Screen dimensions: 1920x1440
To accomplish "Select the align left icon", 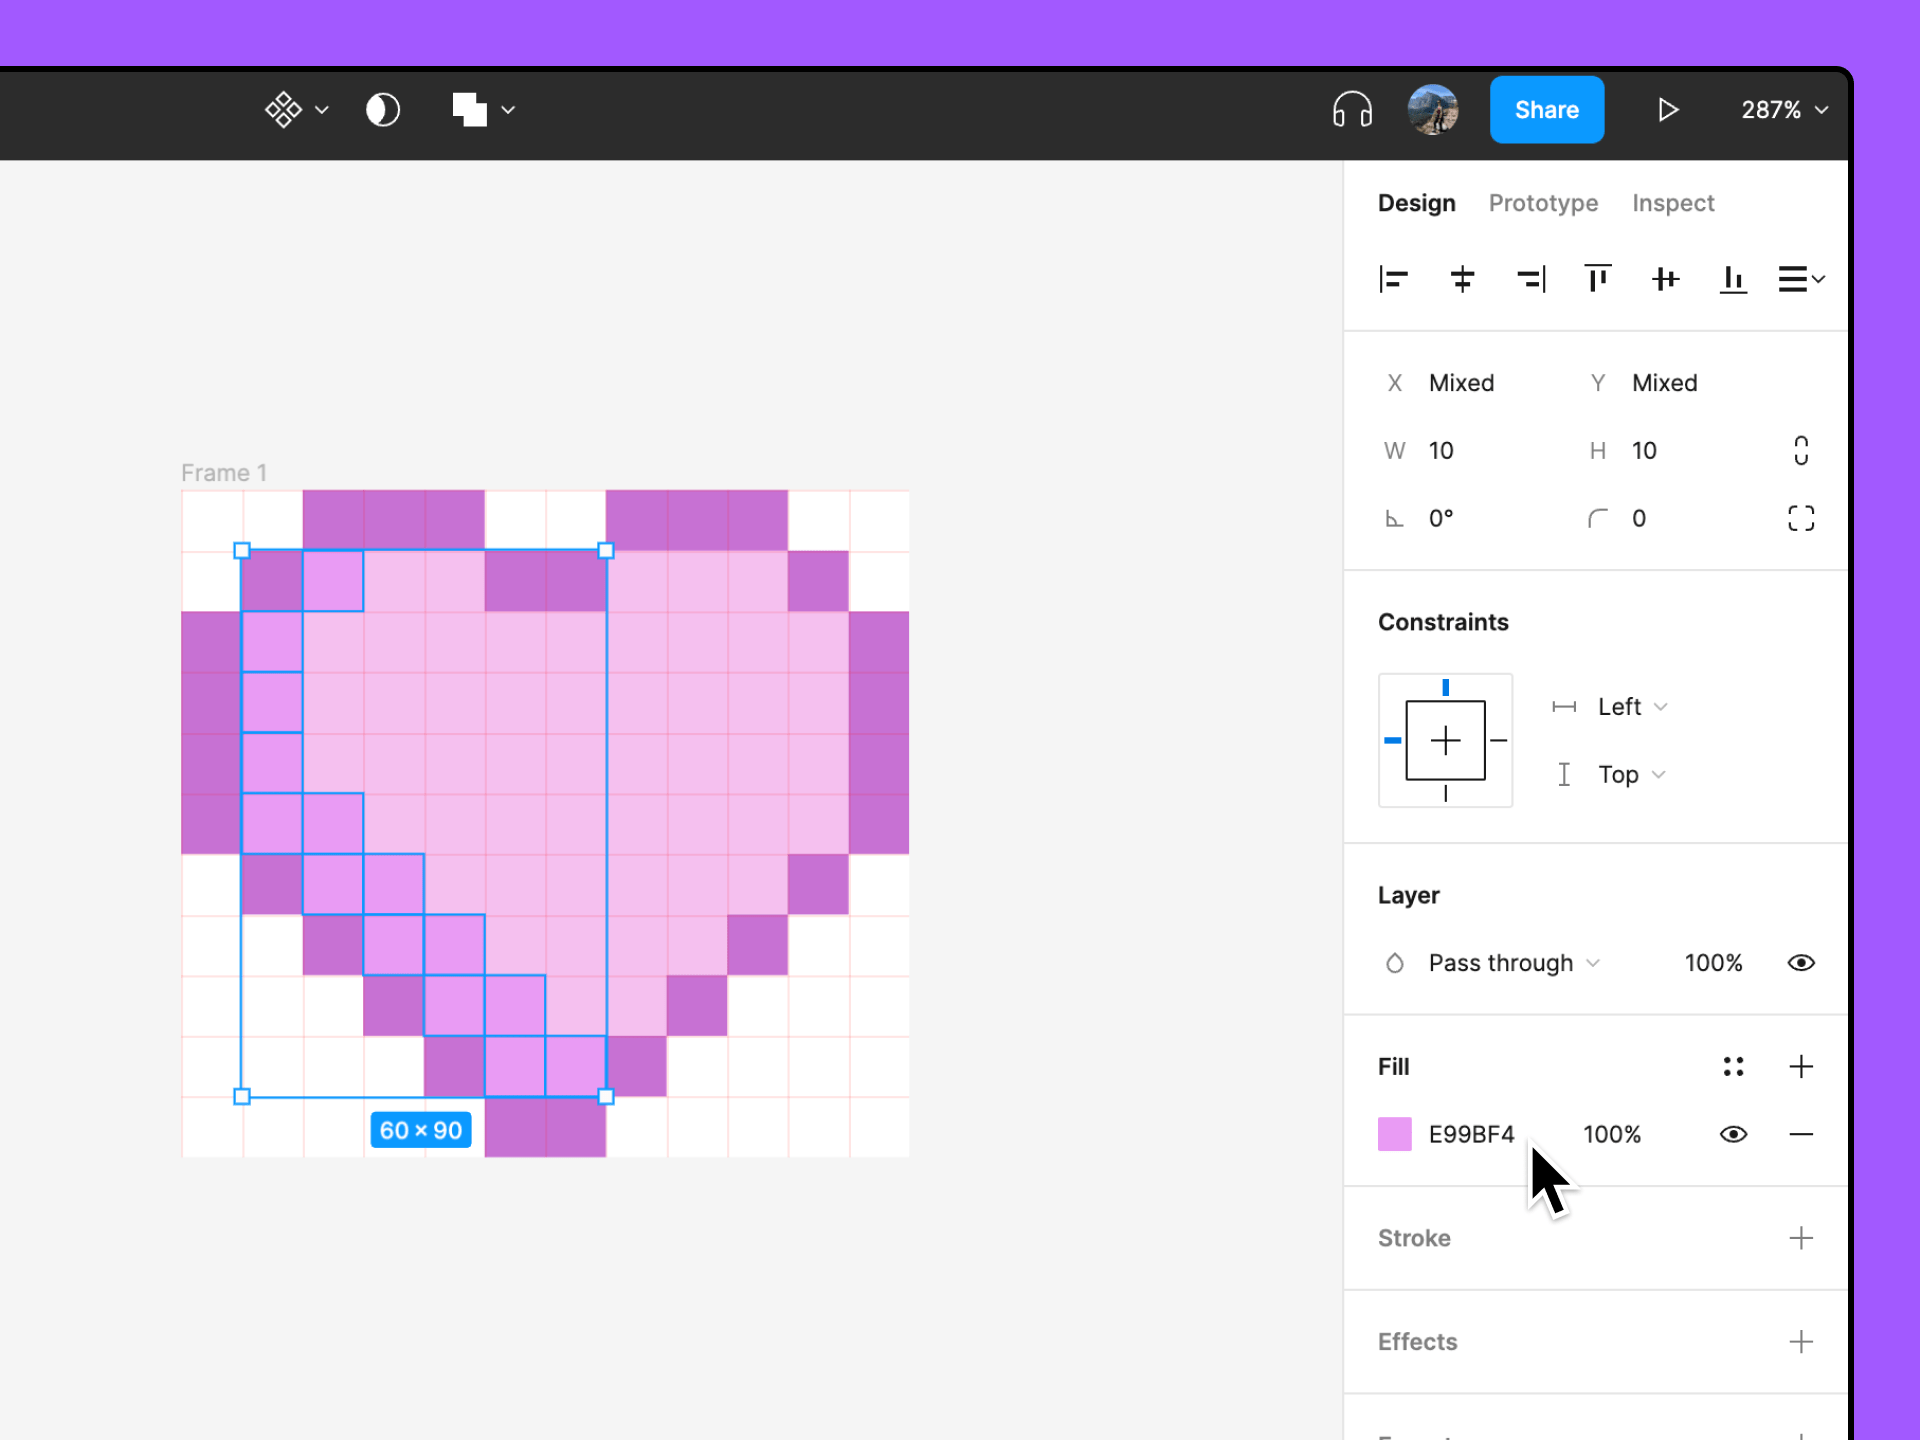I will (1394, 279).
